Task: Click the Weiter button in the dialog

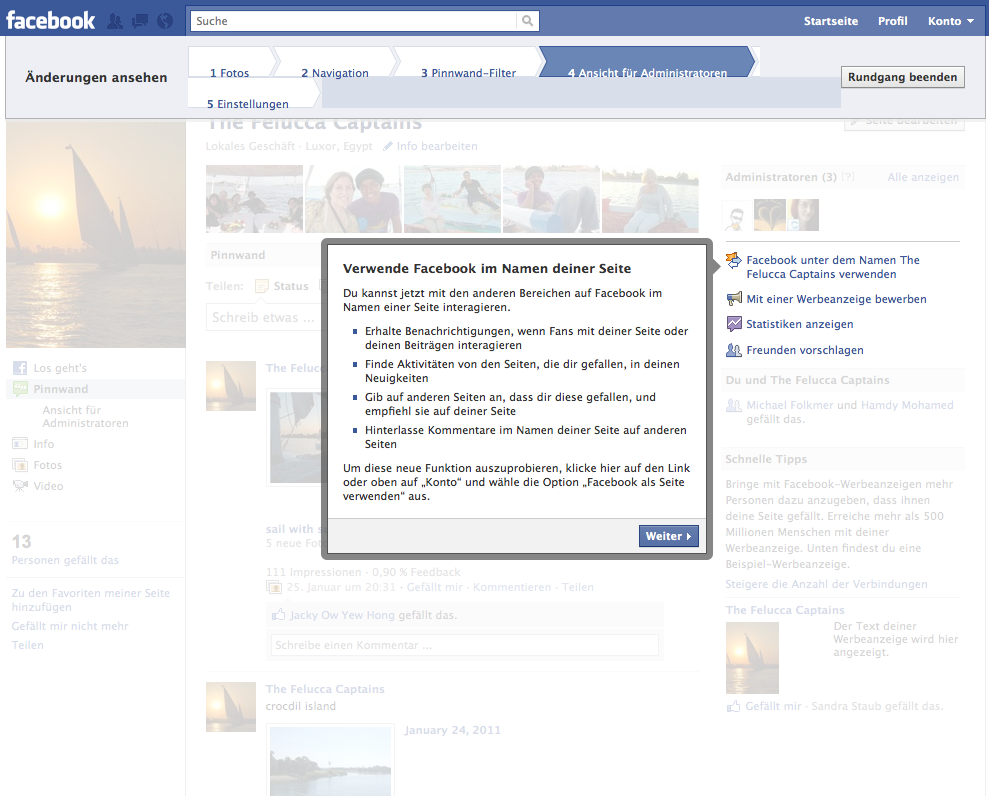Action: pos(669,536)
